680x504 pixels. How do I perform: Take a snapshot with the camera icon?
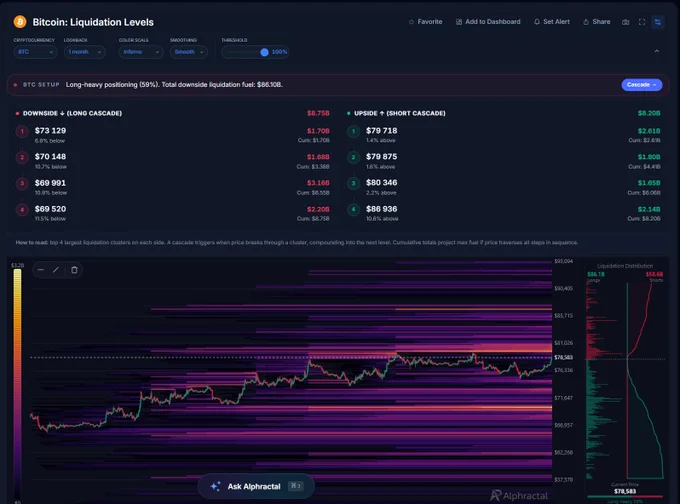point(625,22)
